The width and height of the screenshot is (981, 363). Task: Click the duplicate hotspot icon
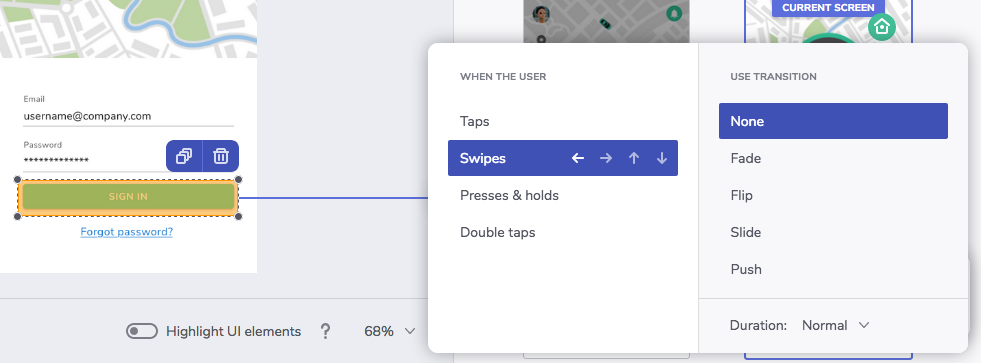click(x=184, y=156)
